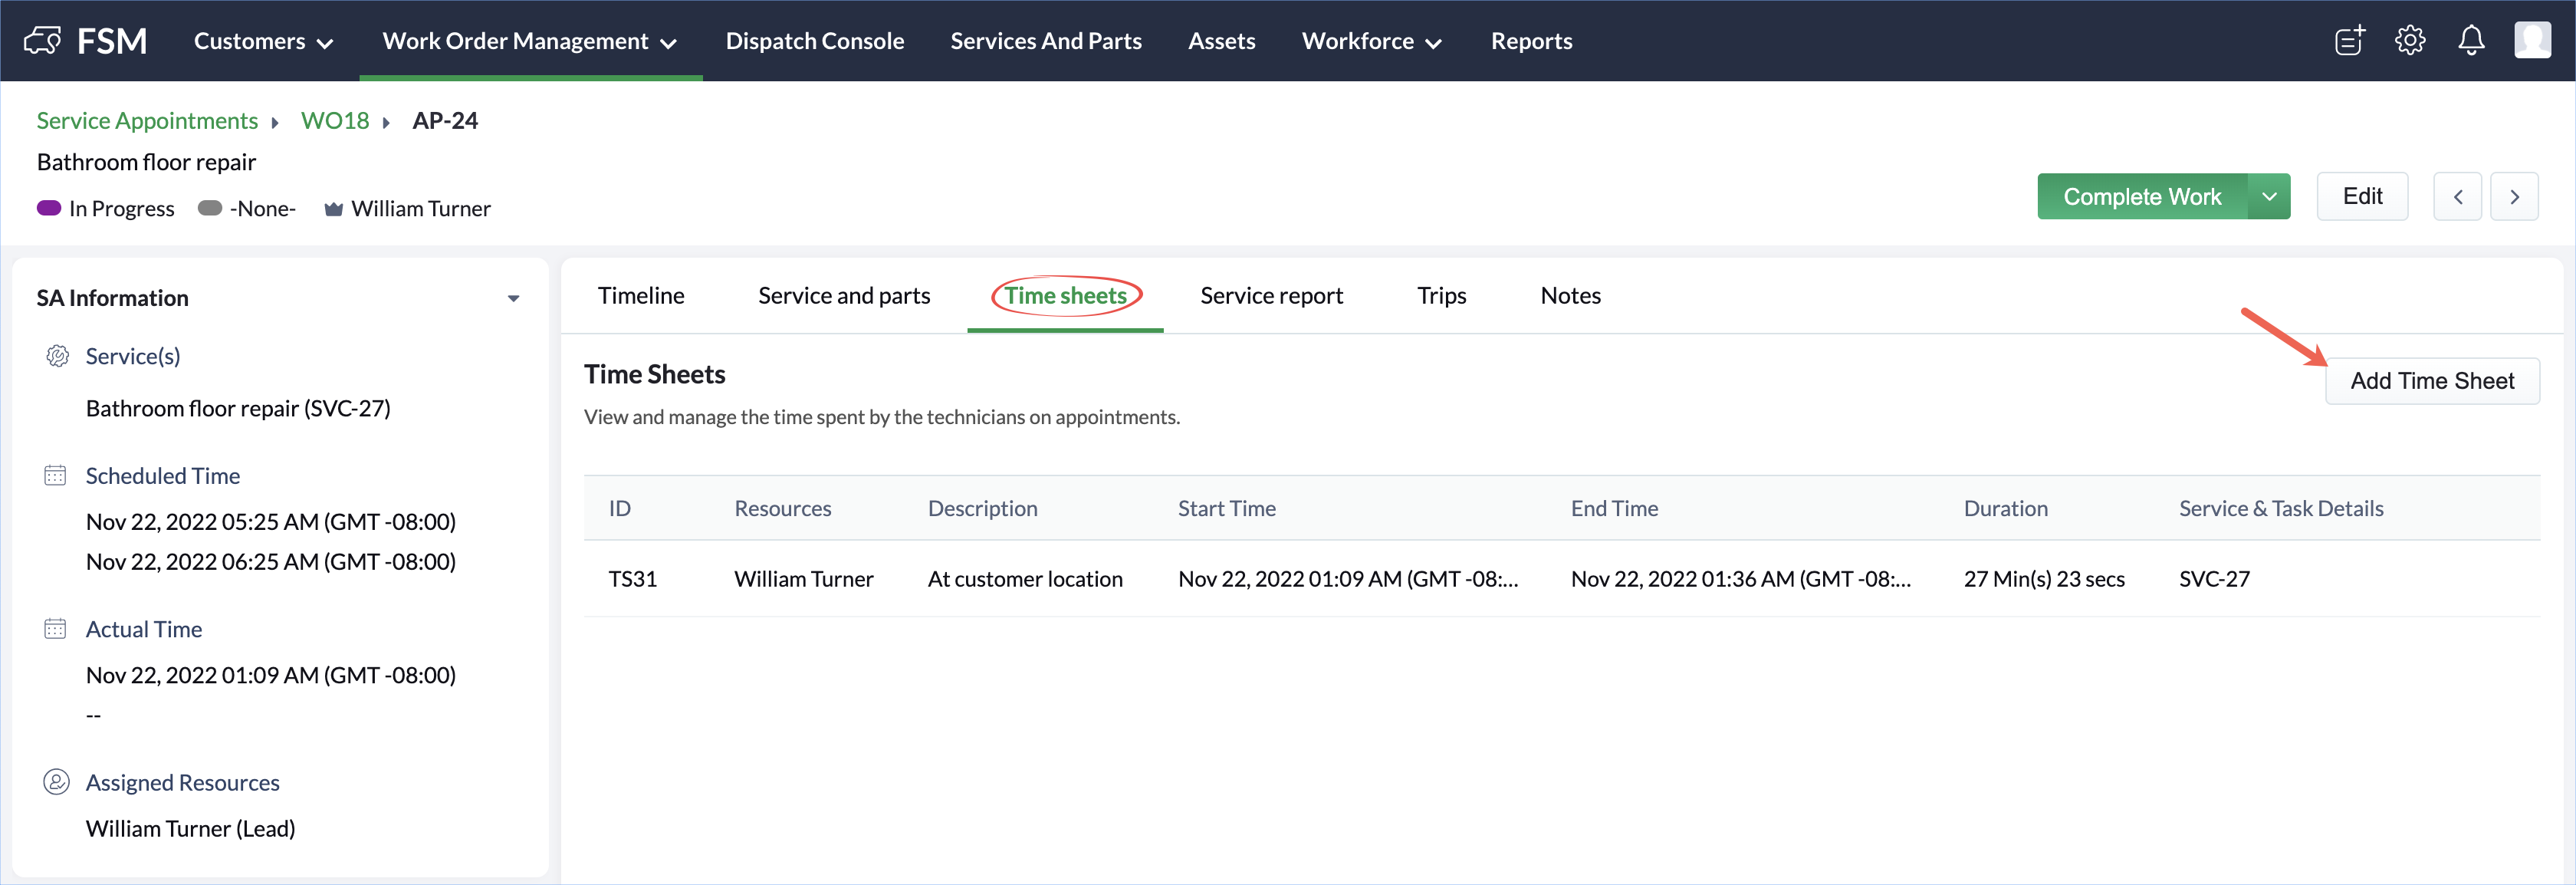Open the settings gear icon
Viewport: 2576px width, 885px height.
pyautogui.click(x=2410, y=41)
